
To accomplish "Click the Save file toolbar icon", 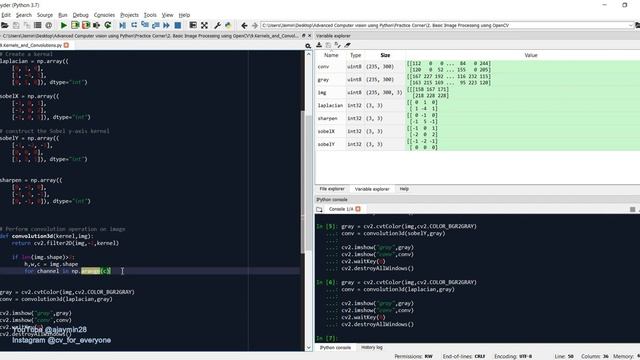I will (16, 25).
